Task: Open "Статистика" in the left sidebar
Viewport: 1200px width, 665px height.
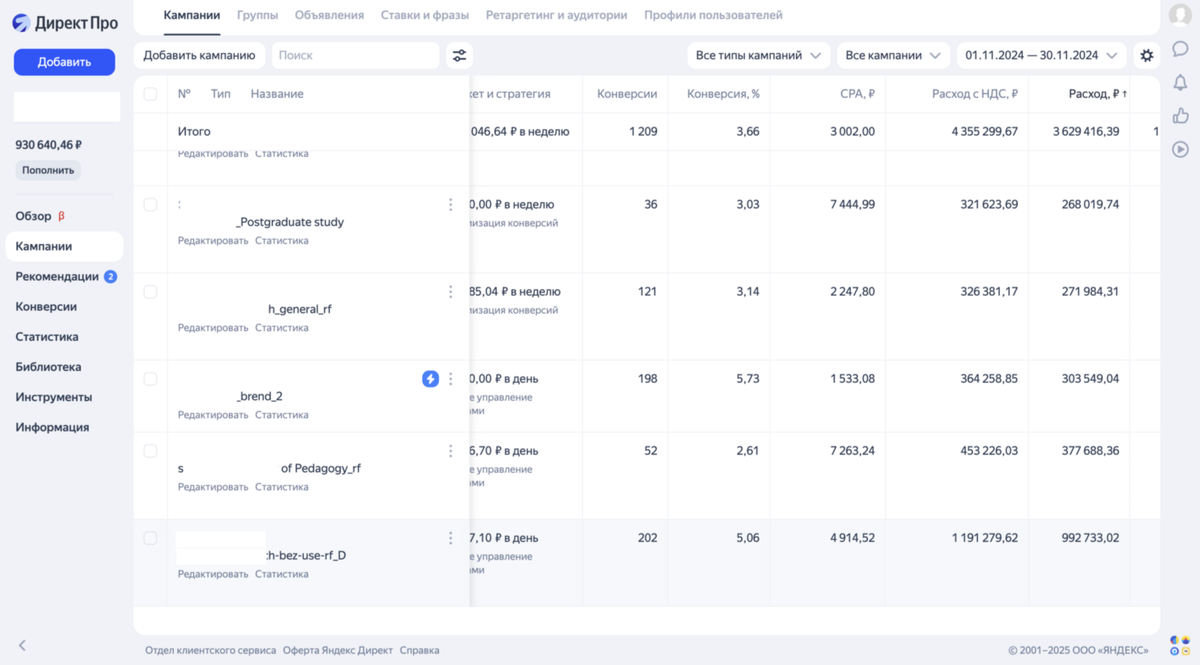Action: coord(47,337)
